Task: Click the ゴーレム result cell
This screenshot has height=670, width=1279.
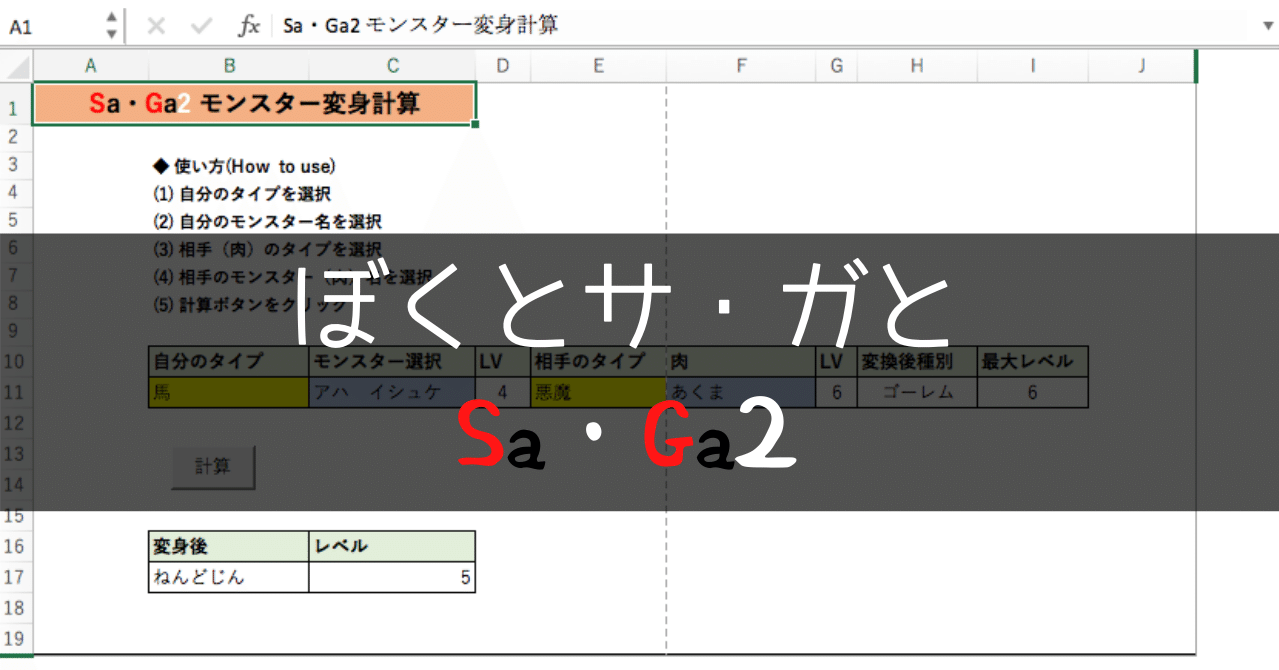Action: pos(917,393)
